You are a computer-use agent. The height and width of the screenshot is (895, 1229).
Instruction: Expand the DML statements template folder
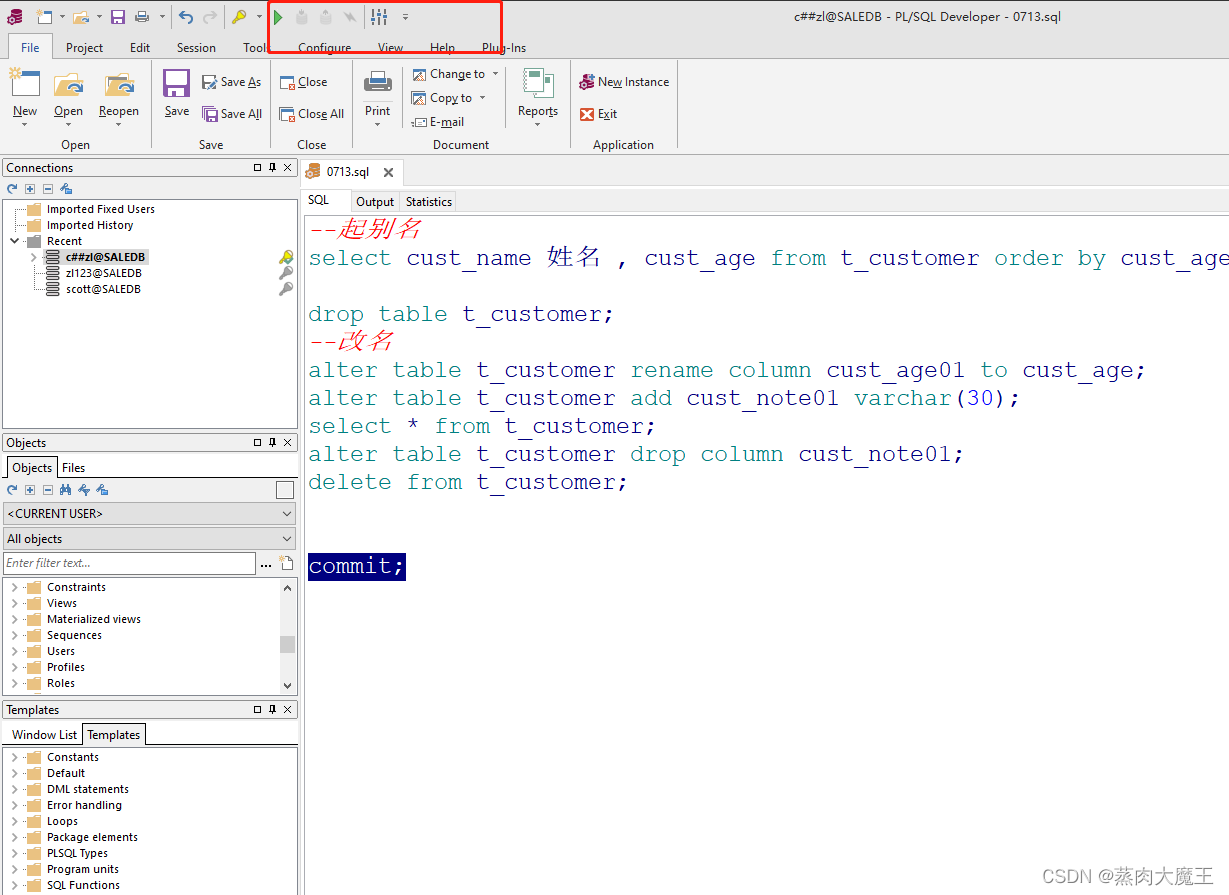[14, 789]
